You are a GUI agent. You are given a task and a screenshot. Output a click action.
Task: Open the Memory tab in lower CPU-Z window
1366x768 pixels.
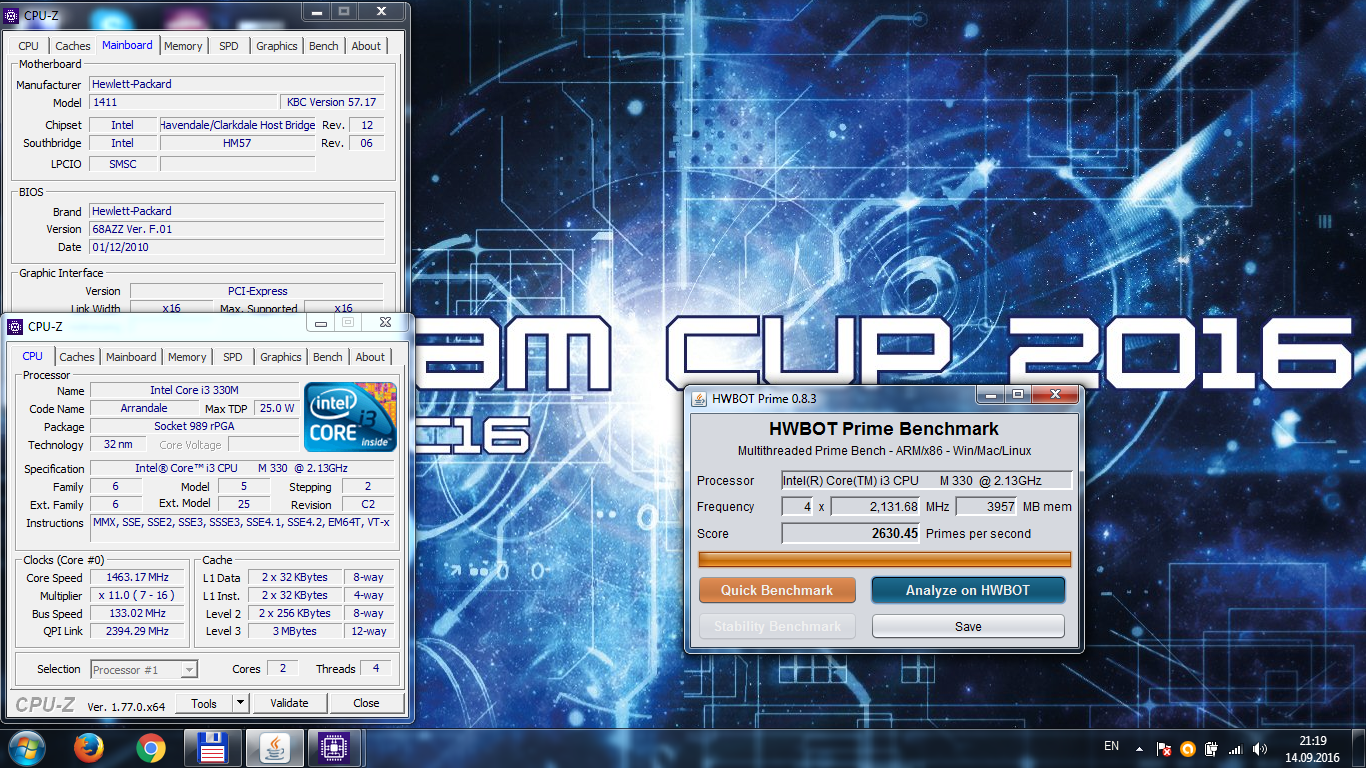[x=187, y=357]
